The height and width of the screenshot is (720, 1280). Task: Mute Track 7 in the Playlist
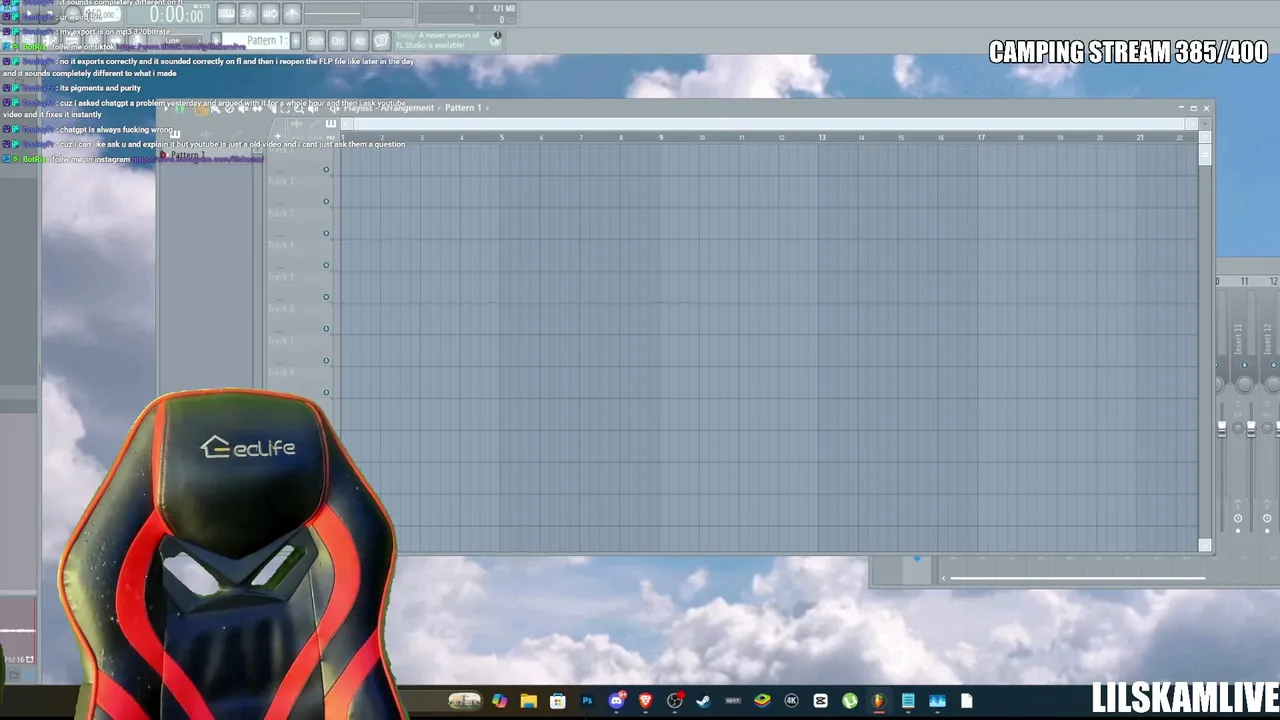326,361
